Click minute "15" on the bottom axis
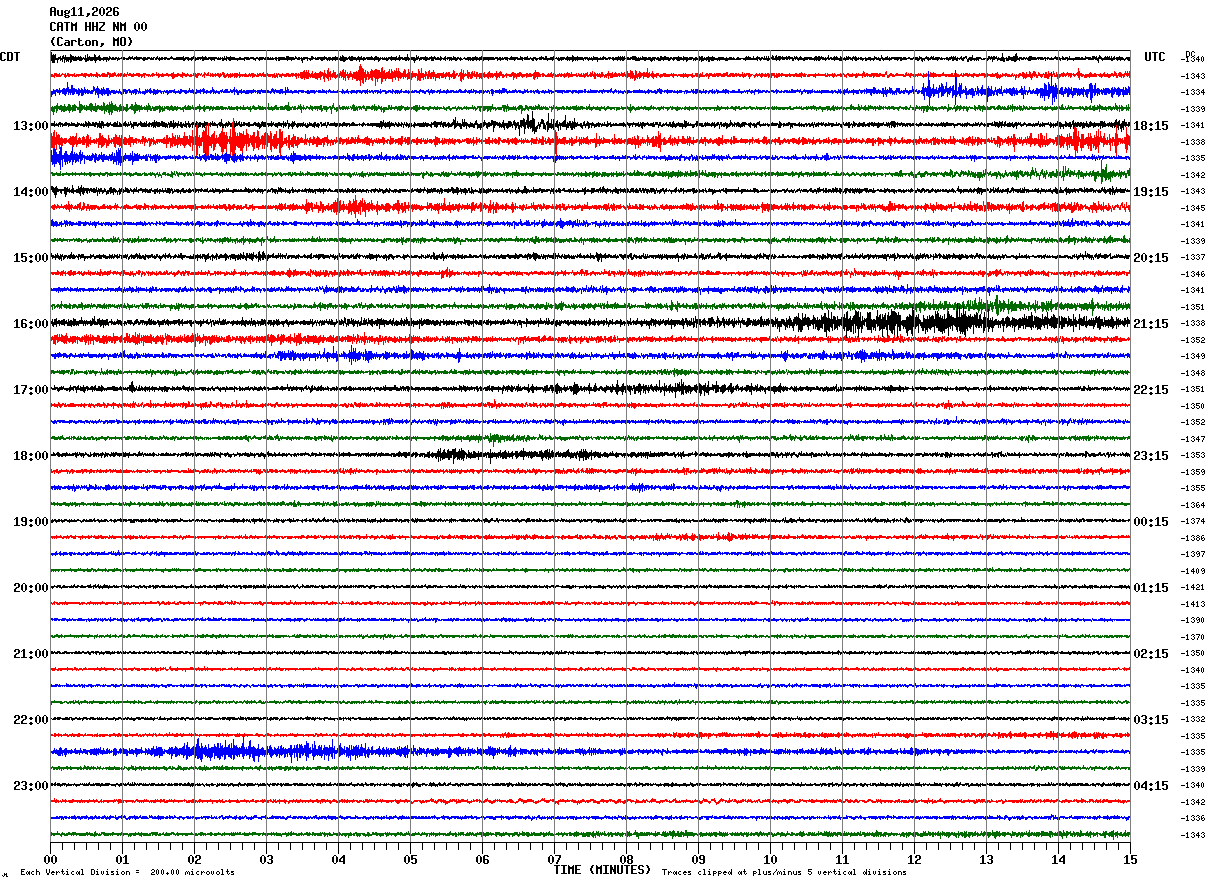Viewport: 1210px width, 886px height. [x=1129, y=859]
